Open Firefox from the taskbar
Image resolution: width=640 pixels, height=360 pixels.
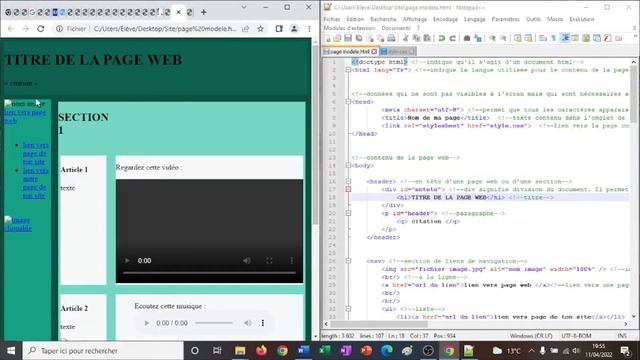coord(261,351)
